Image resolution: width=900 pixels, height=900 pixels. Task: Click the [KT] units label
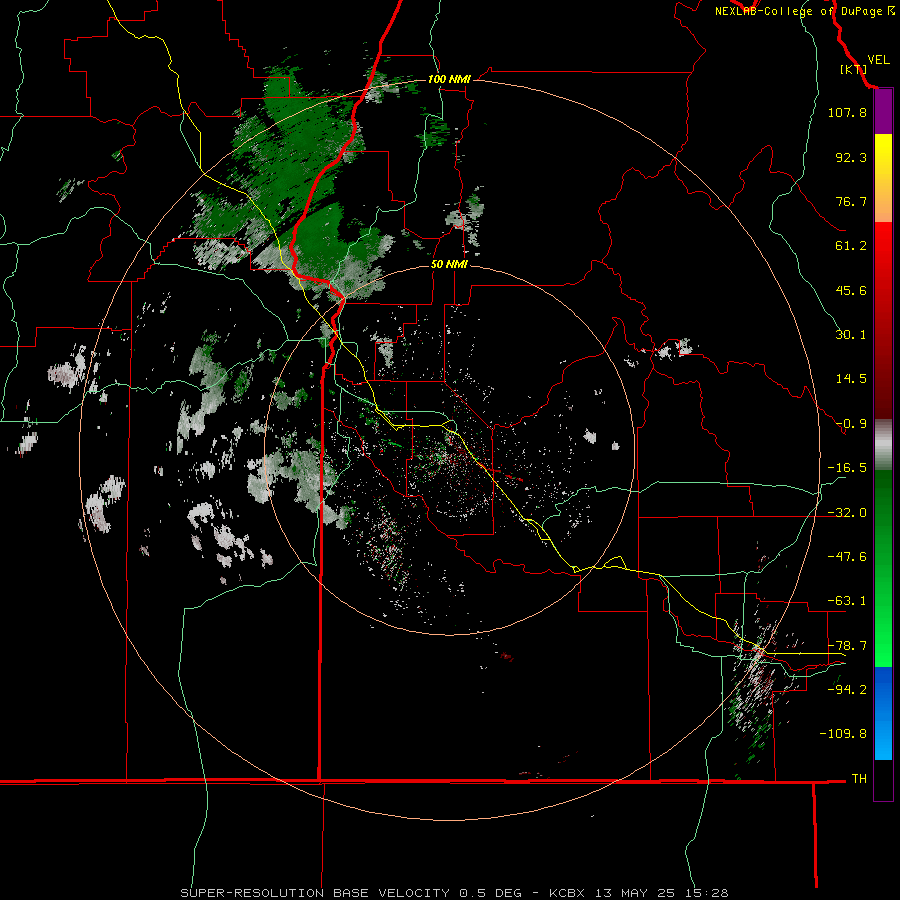pyautogui.click(x=854, y=69)
